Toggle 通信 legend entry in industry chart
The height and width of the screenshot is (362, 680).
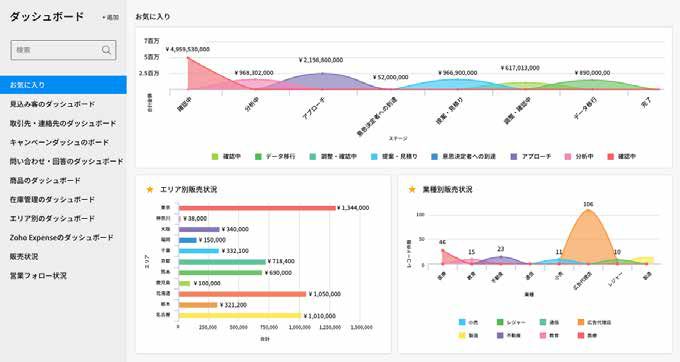pos(549,323)
